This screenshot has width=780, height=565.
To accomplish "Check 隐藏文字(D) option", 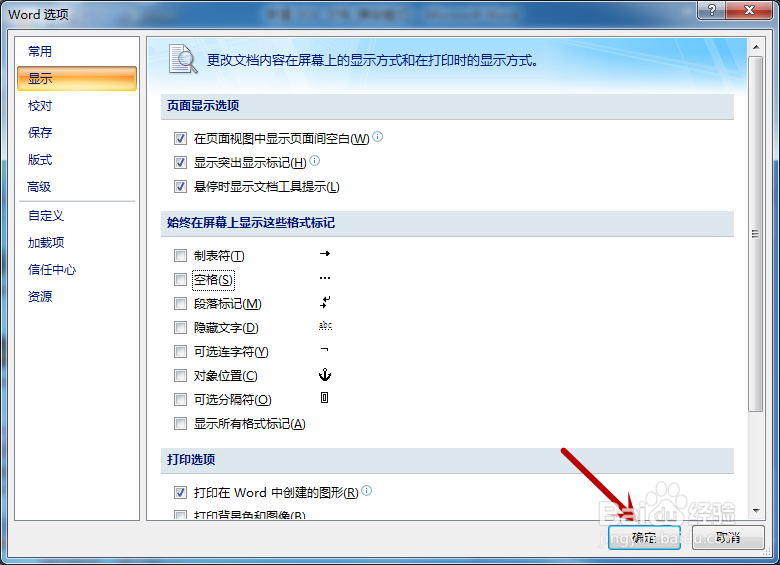I will [x=180, y=328].
